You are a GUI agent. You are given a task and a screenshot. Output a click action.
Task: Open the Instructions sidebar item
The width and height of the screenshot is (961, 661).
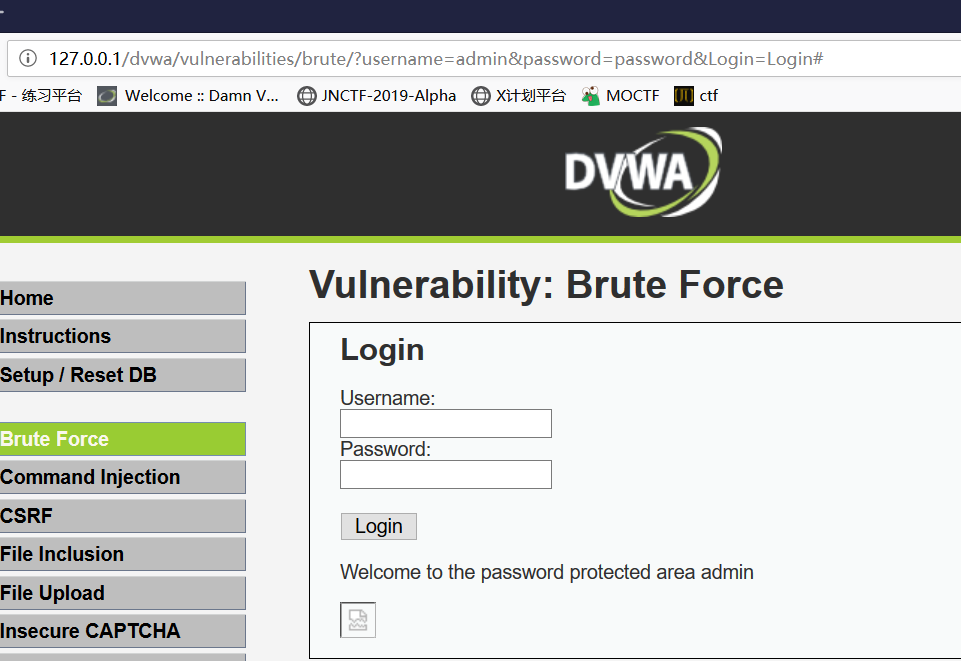point(122,336)
